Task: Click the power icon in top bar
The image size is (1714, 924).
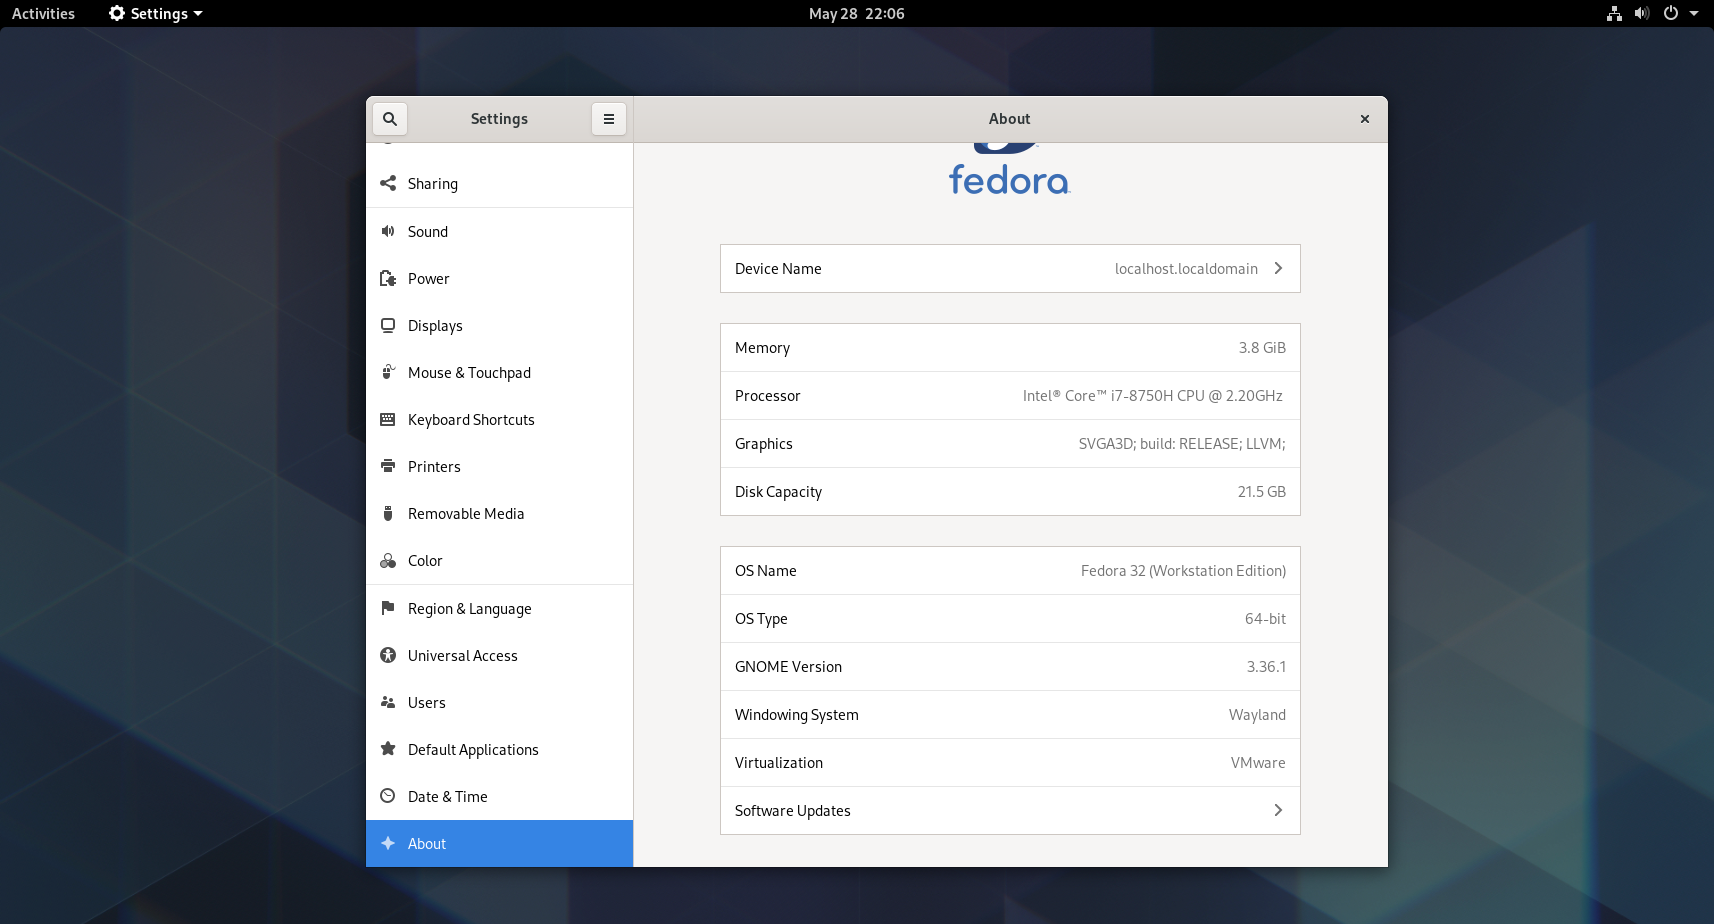Action: pyautogui.click(x=1670, y=13)
